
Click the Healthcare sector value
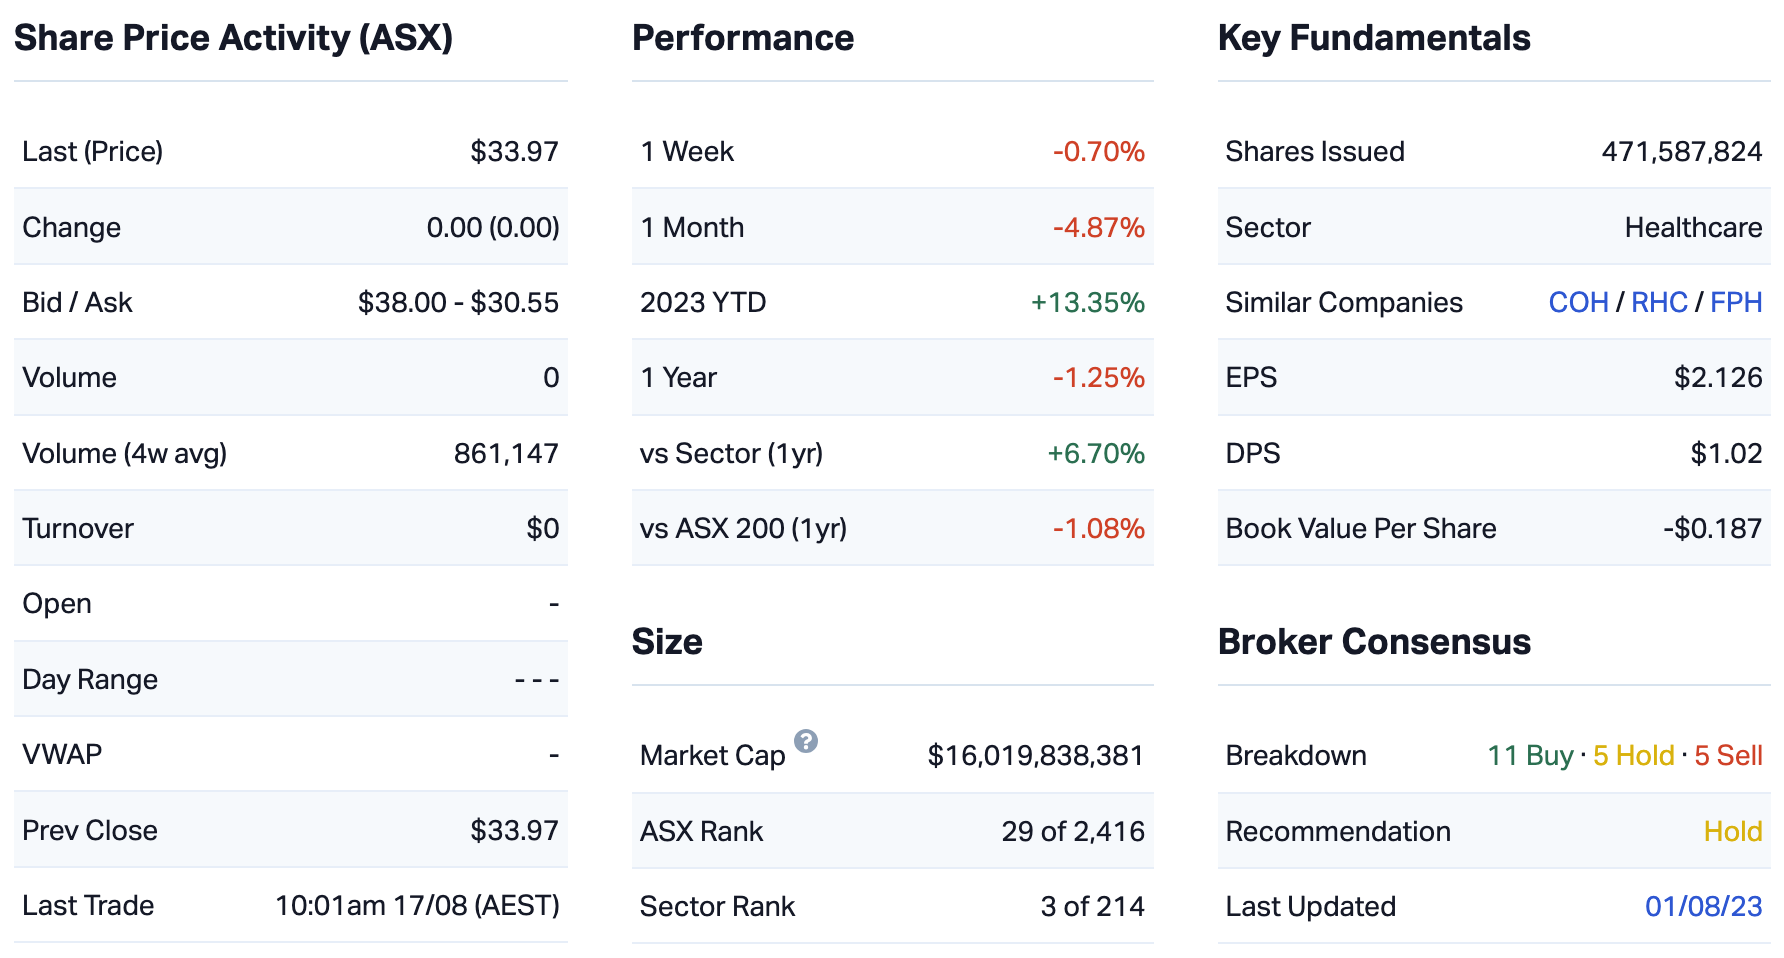(1693, 227)
